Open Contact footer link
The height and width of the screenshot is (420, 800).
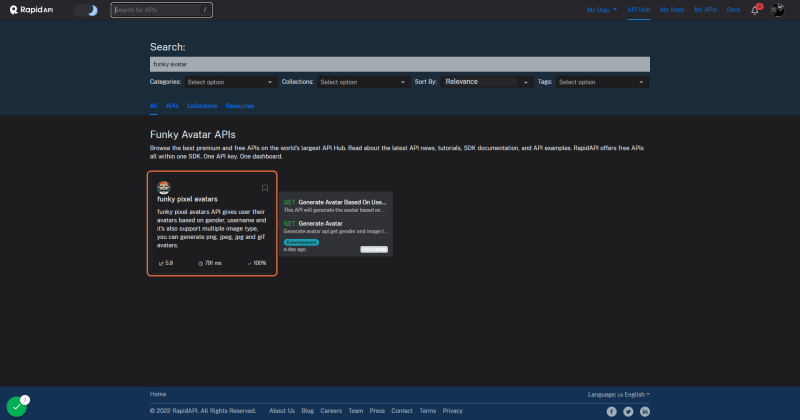402,411
